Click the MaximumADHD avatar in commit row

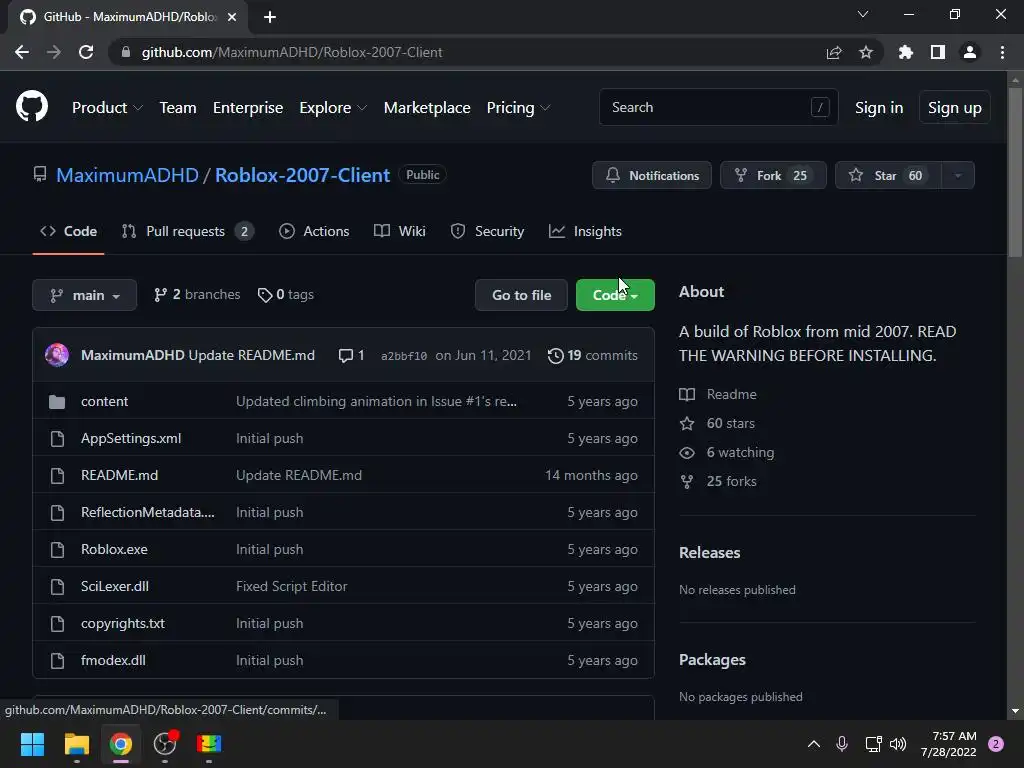tap(57, 355)
